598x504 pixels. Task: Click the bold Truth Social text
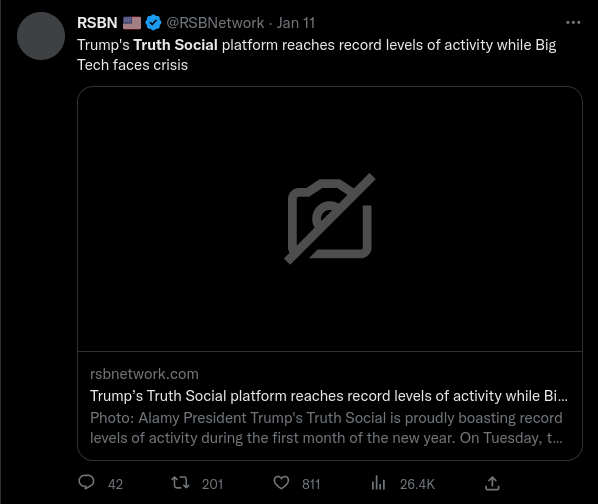(175, 45)
